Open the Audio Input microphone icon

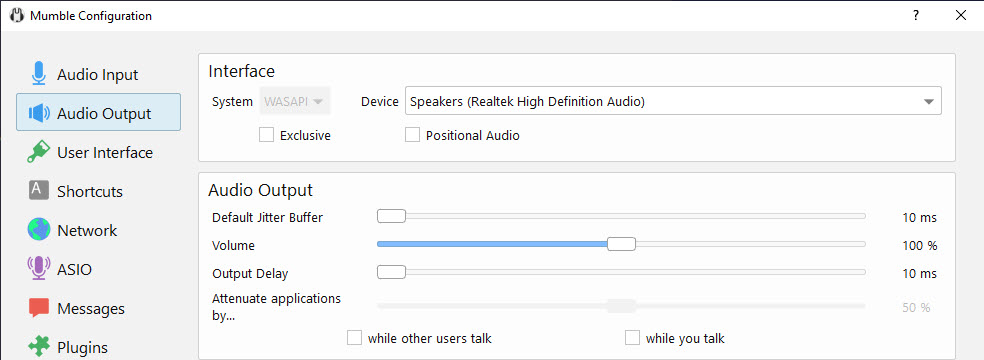pos(39,74)
